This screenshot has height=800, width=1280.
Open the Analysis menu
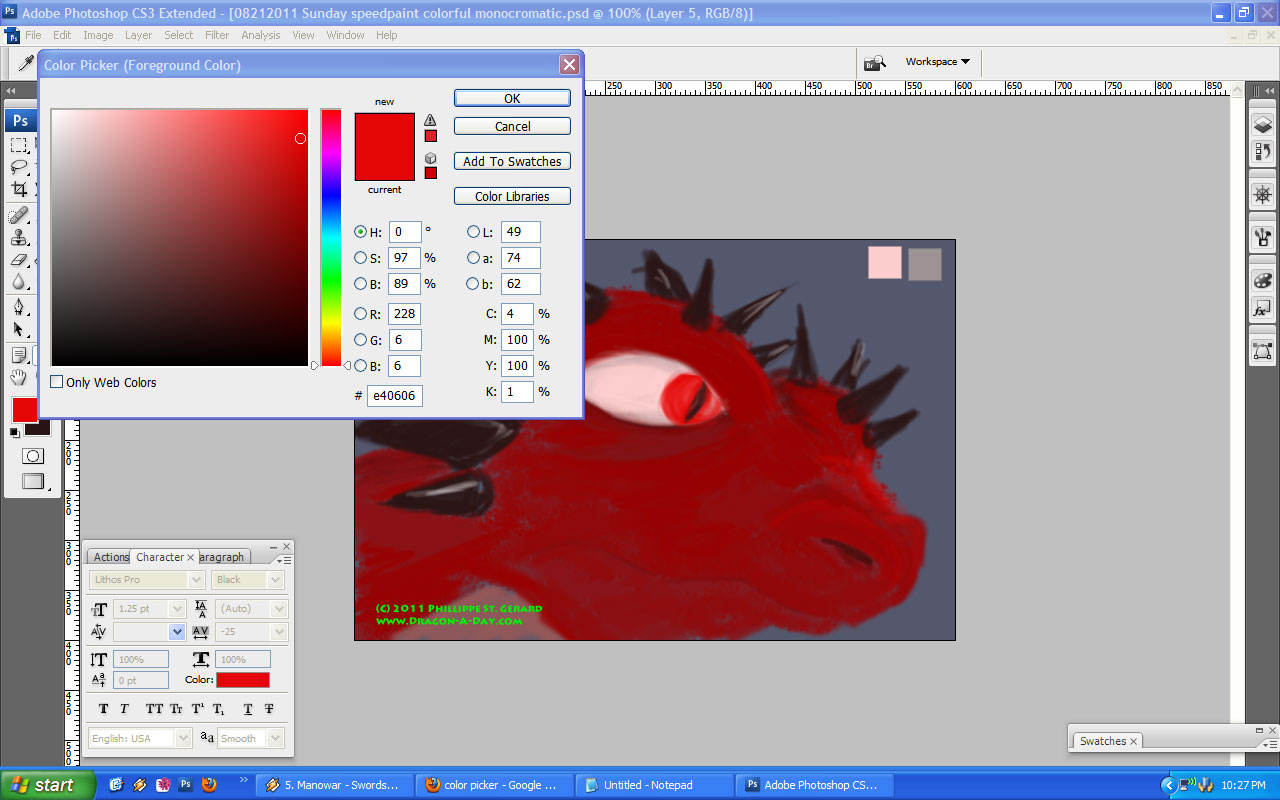click(261, 35)
